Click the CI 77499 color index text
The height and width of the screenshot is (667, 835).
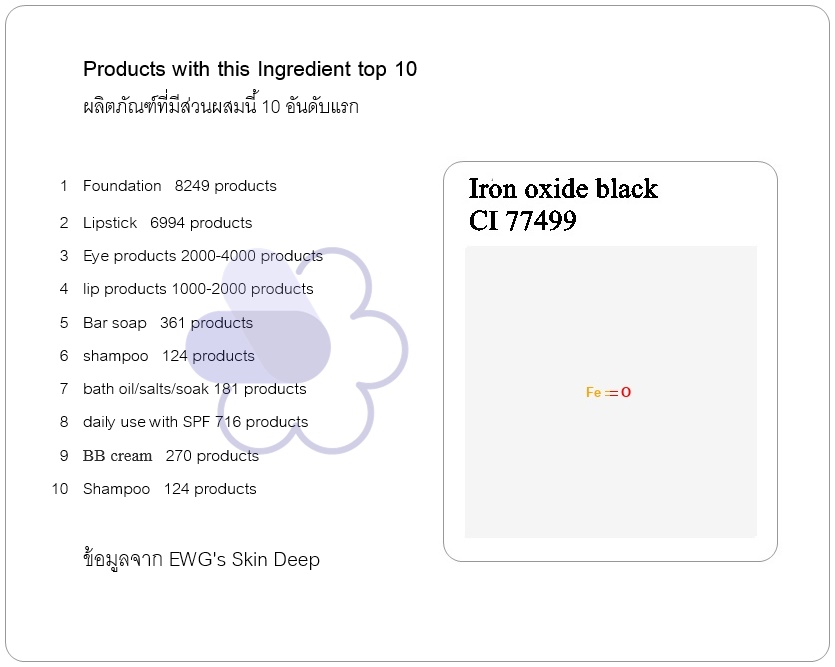[522, 221]
